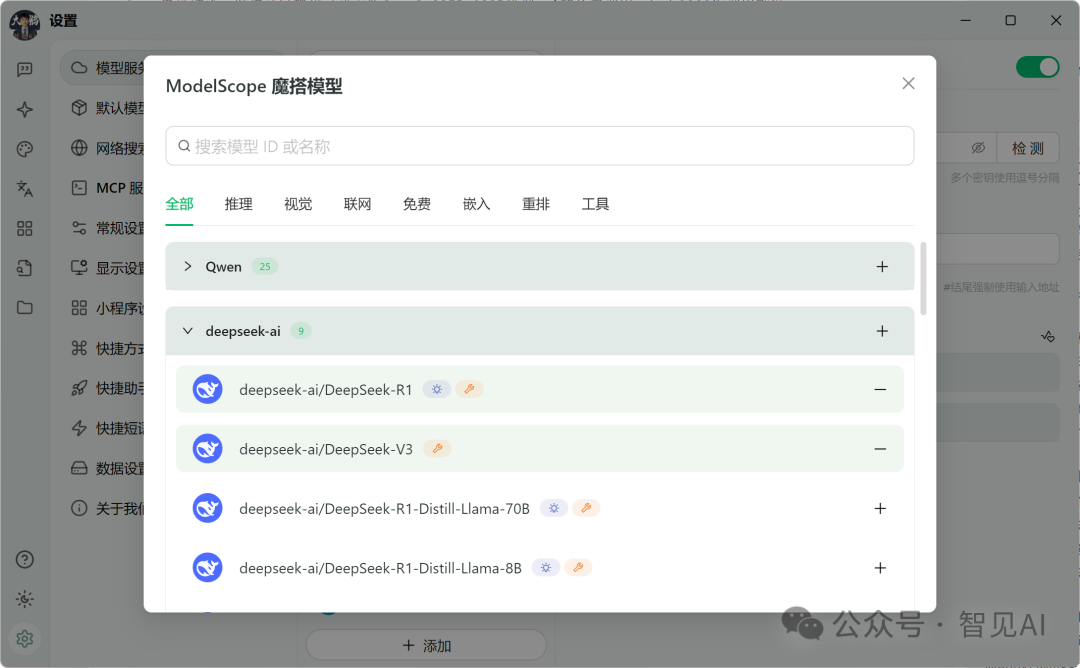1080x668 pixels.
Task: Switch to the 联网 tab
Action: (357, 204)
